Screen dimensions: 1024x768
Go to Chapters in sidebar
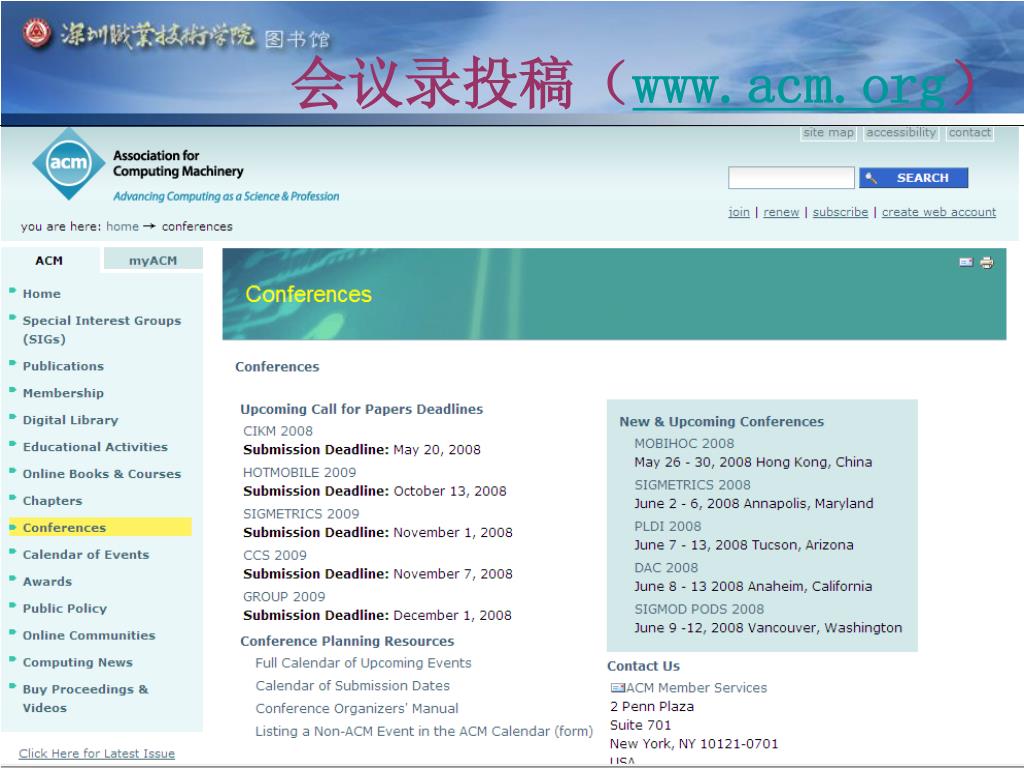[x=52, y=501]
